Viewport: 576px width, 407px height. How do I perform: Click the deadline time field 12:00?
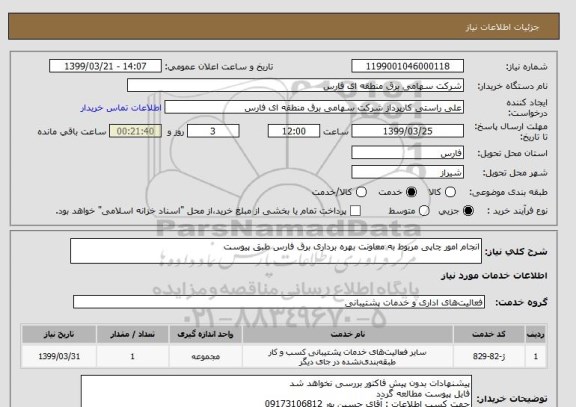click(294, 131)
